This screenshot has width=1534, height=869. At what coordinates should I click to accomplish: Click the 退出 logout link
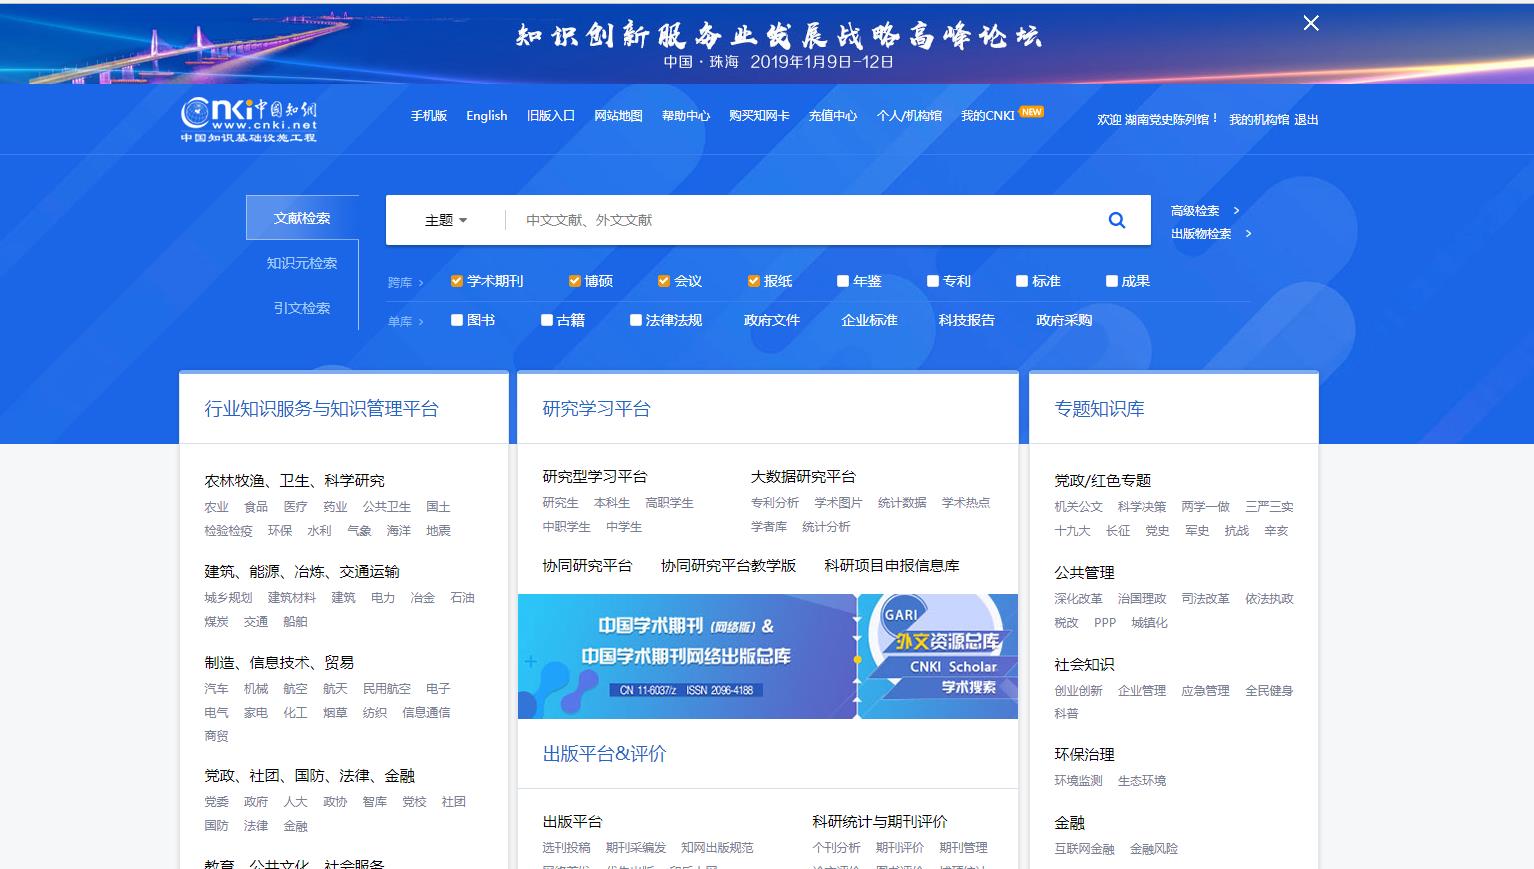tap(1306, 120)
